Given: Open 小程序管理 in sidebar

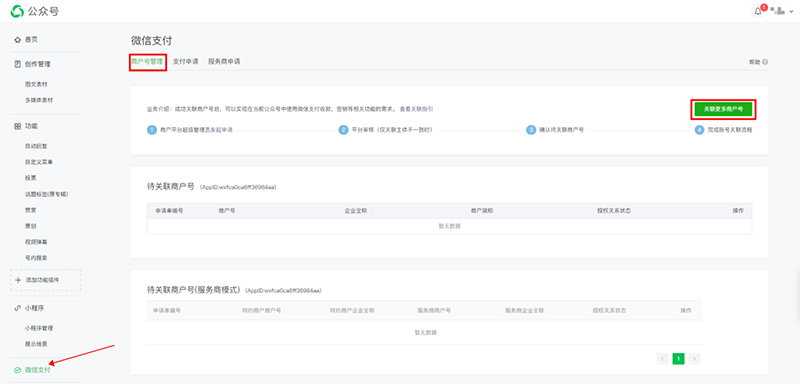Looking at the screenshot, I should click(39, 328).
